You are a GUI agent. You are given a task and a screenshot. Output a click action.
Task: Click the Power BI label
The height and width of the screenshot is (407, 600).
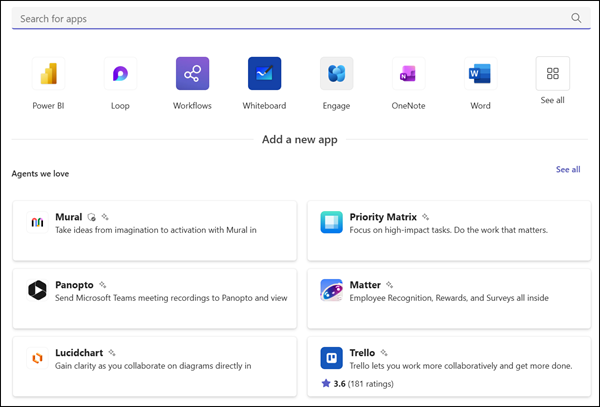click(48, 106)
